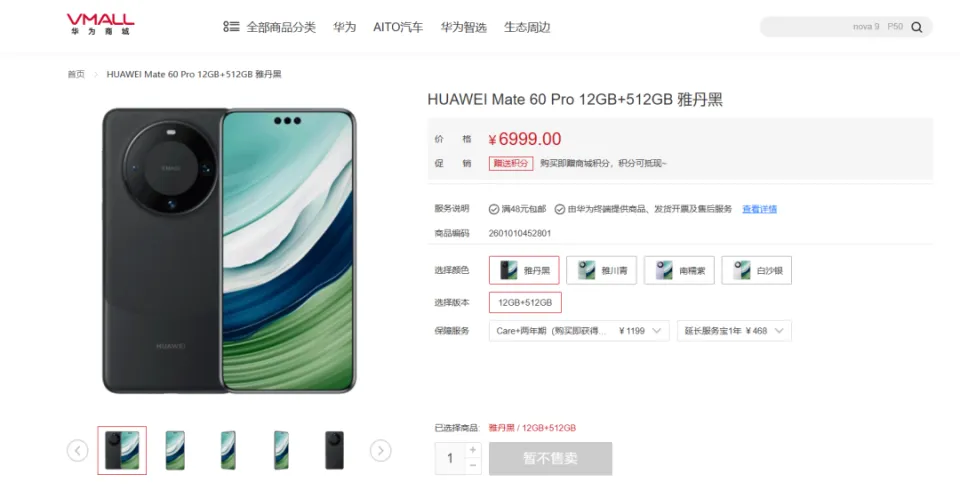The image size is (960, 498).
Task: Show the black back-view phone thumbnail
Action: pyautogui.click(x=334, y=450)
